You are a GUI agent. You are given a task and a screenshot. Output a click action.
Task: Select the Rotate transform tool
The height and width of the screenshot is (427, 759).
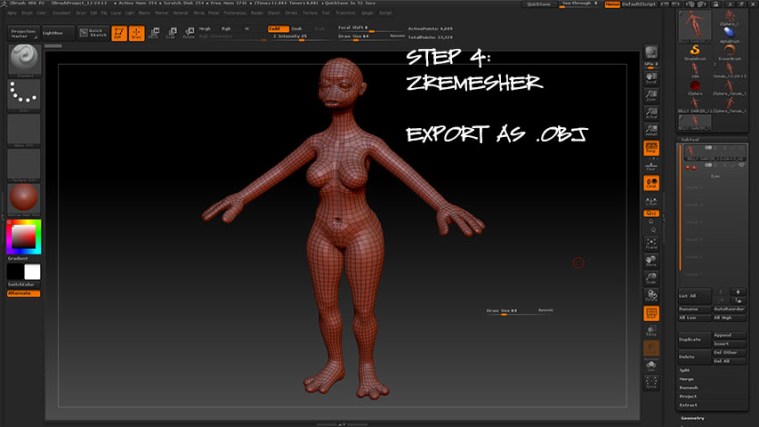pos(187,33)
